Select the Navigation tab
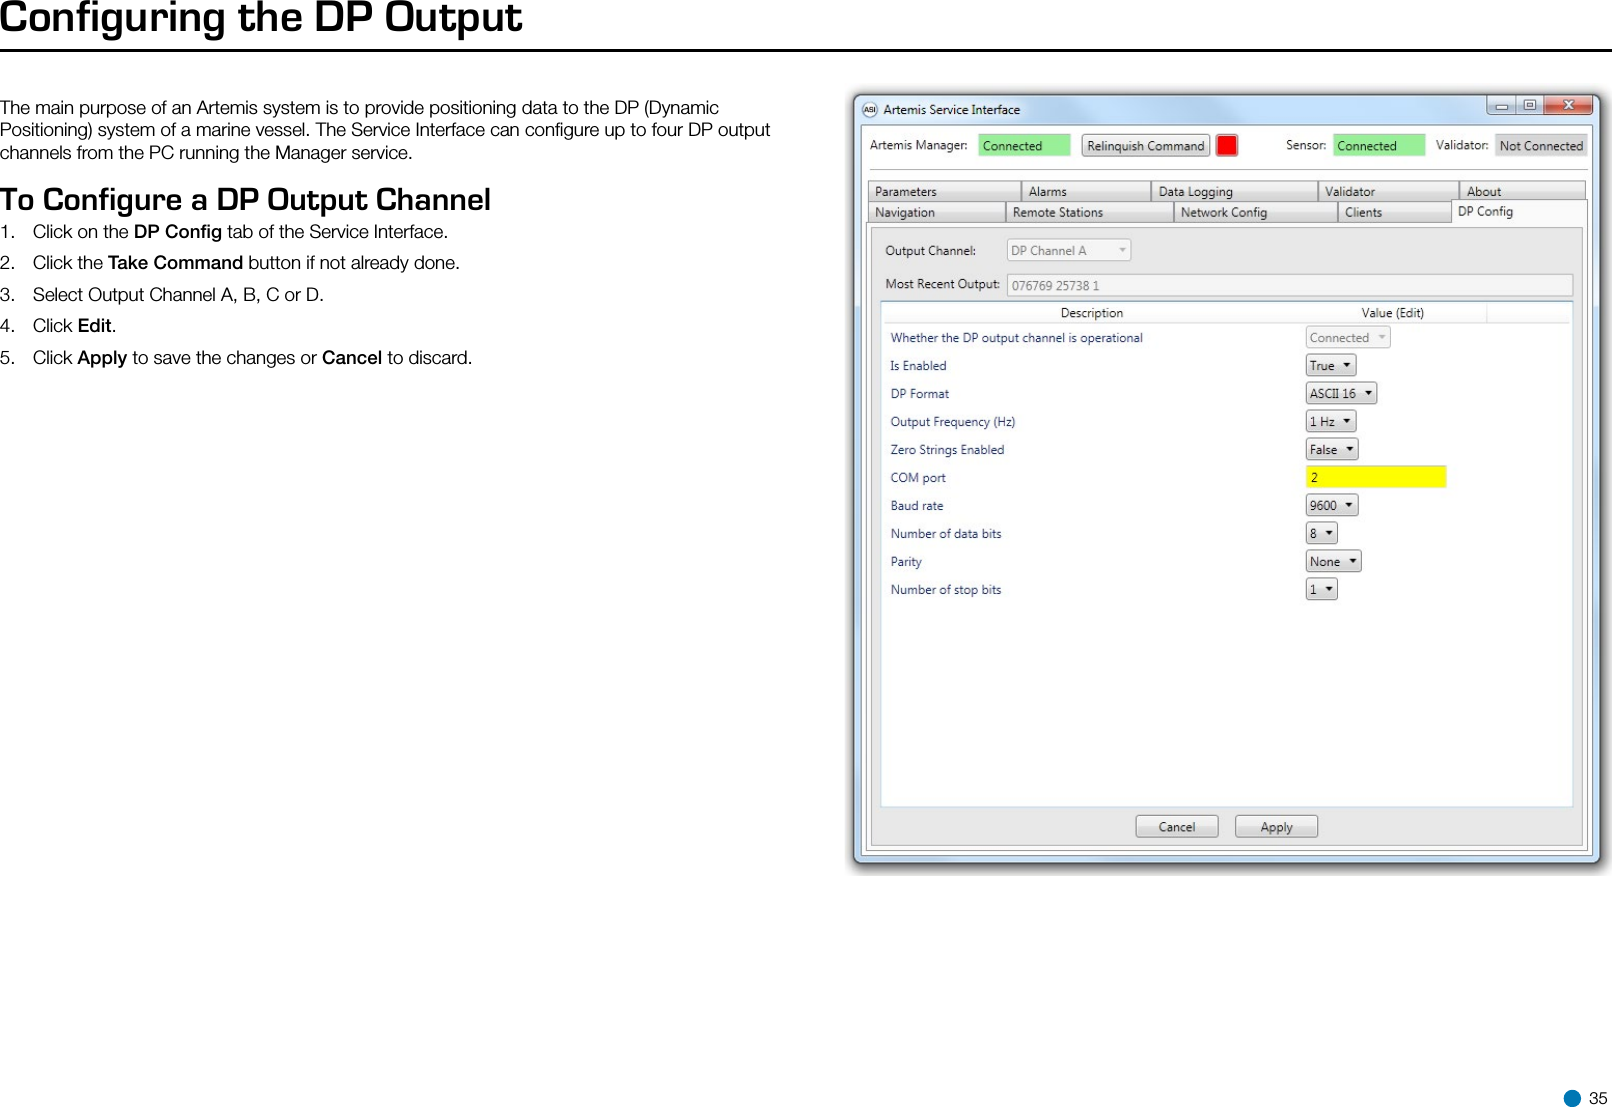The image size is (1612, 1107). click(x=936, y=212)
